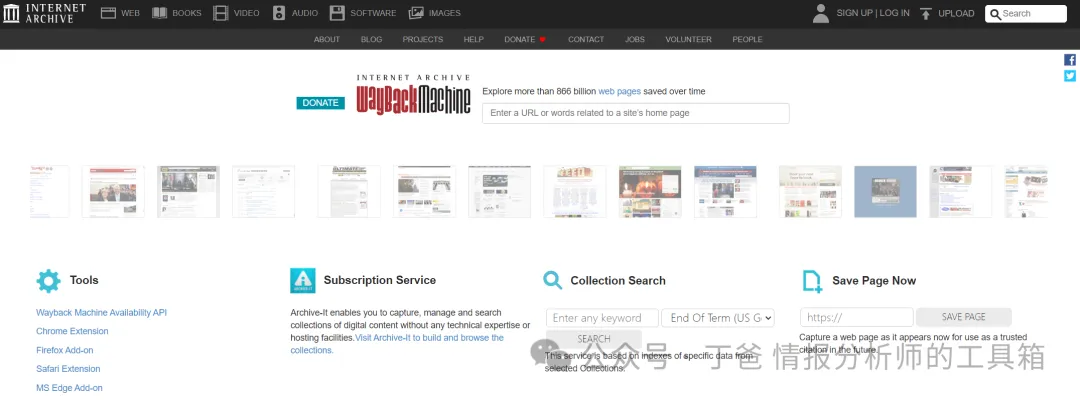Open the Books section icon
Image resolution: width=1080 pixels, height=400 pixels.
160,13
